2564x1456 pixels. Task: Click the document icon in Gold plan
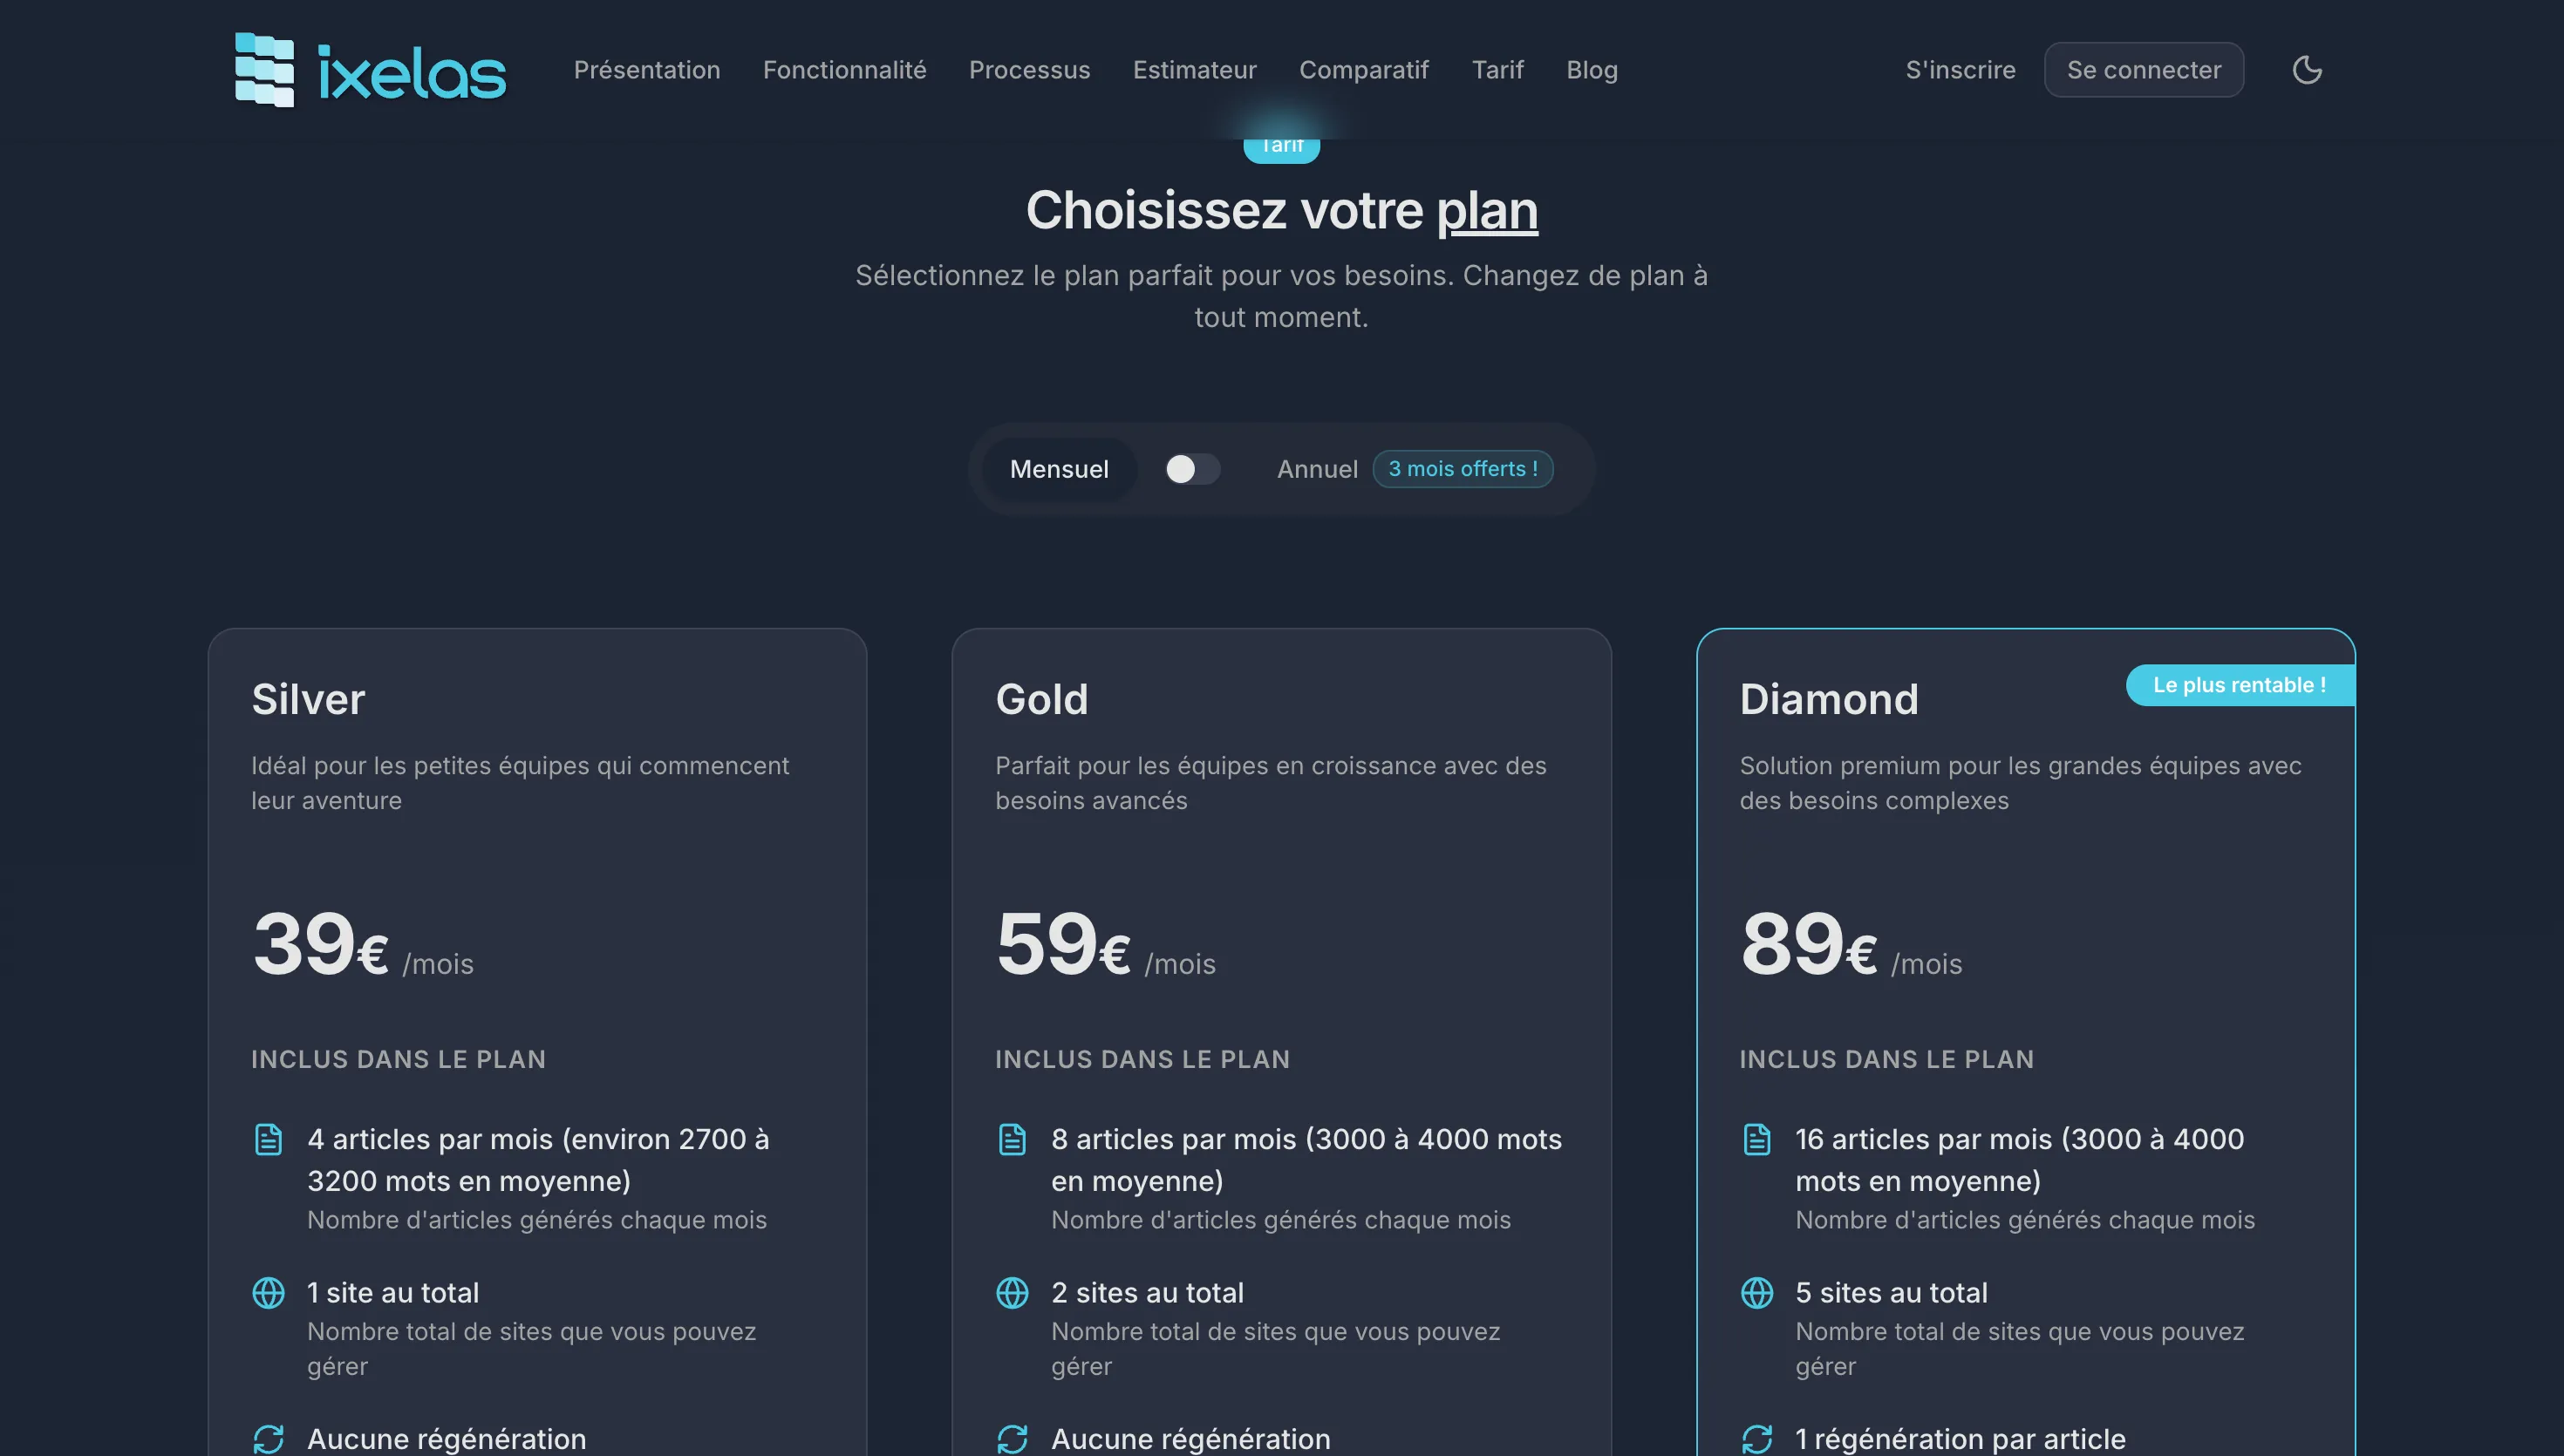(x=1012, y=1139)
